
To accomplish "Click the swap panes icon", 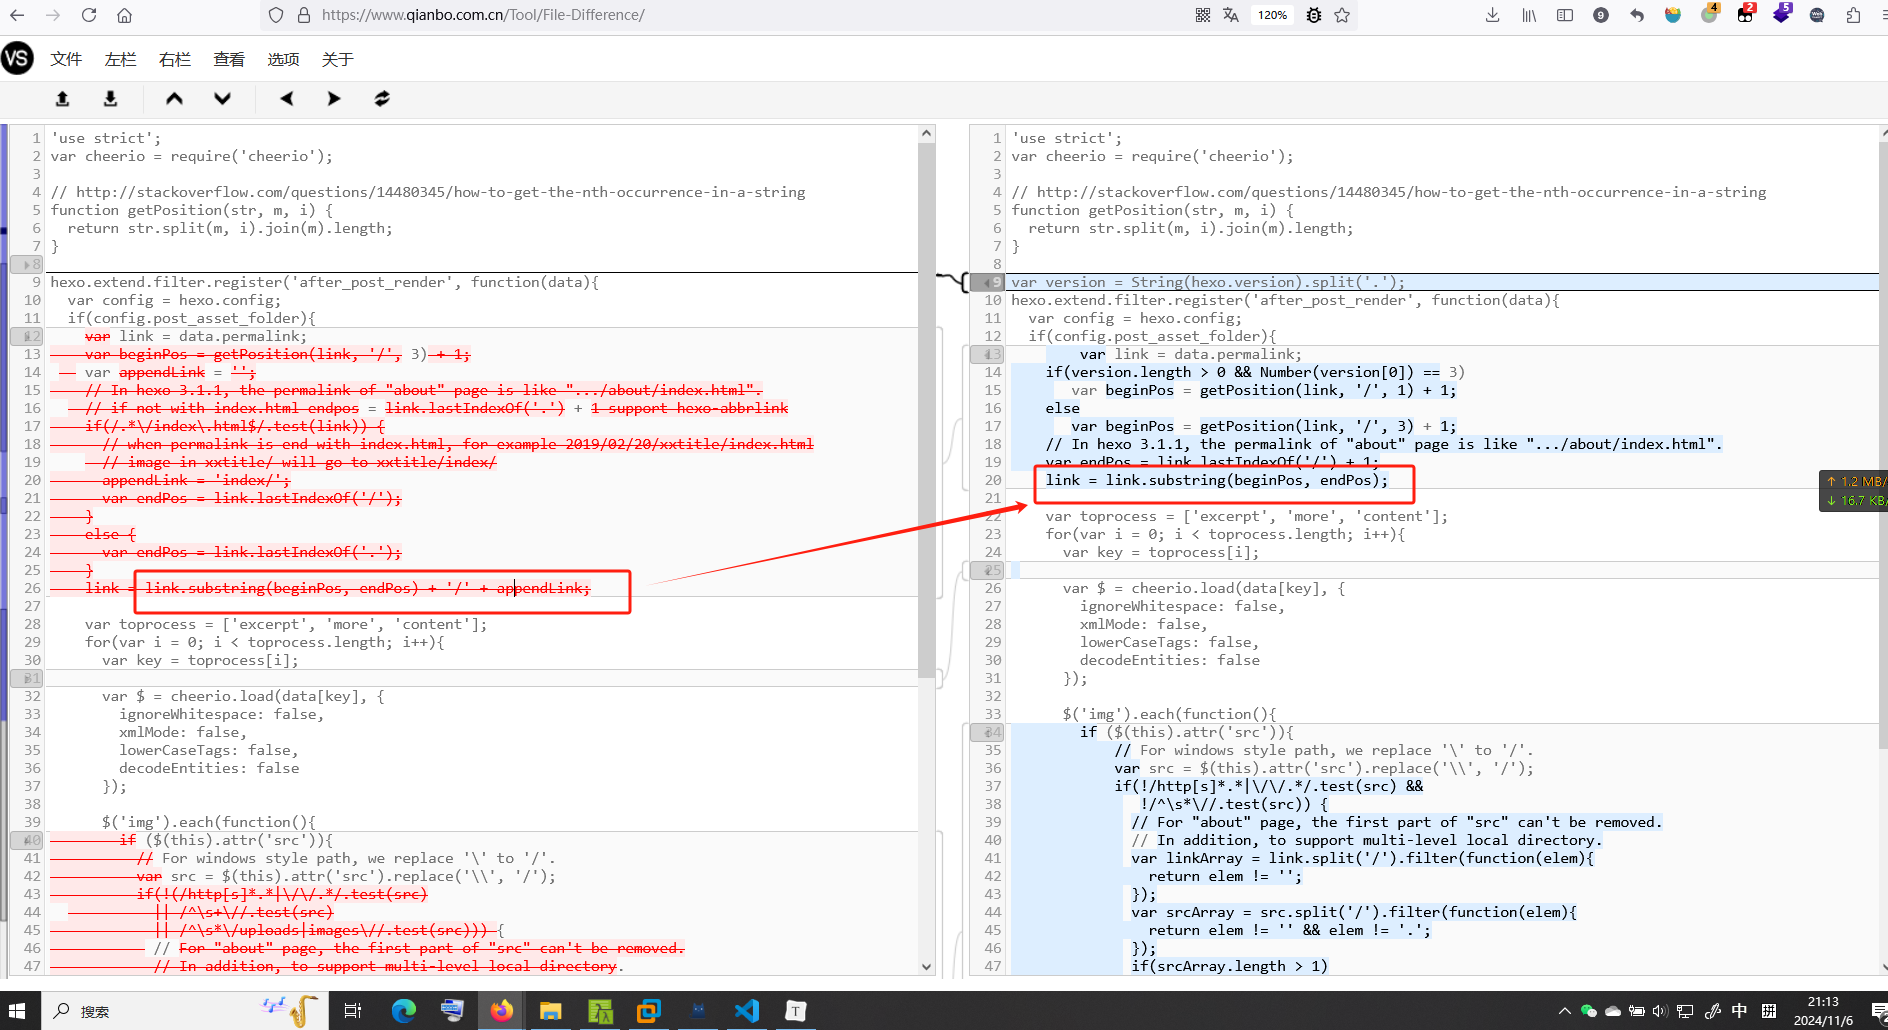I will [382, 99].
